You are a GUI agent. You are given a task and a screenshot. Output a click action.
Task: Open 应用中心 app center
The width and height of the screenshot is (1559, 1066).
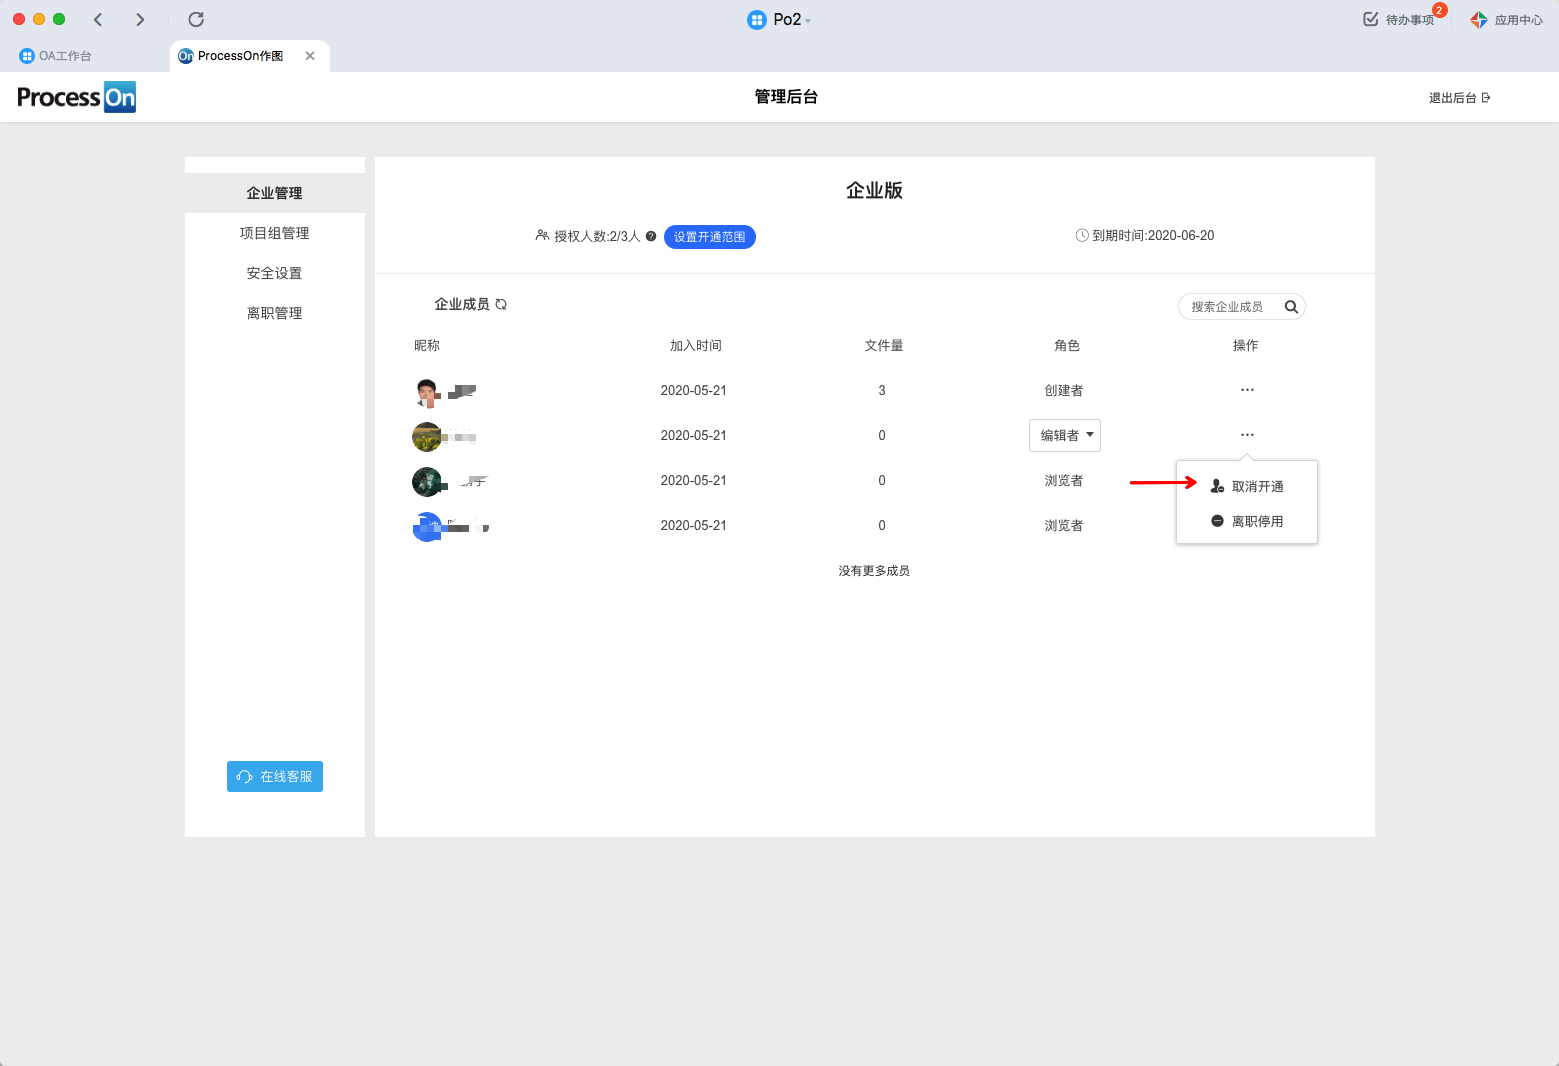[1507, 19]
